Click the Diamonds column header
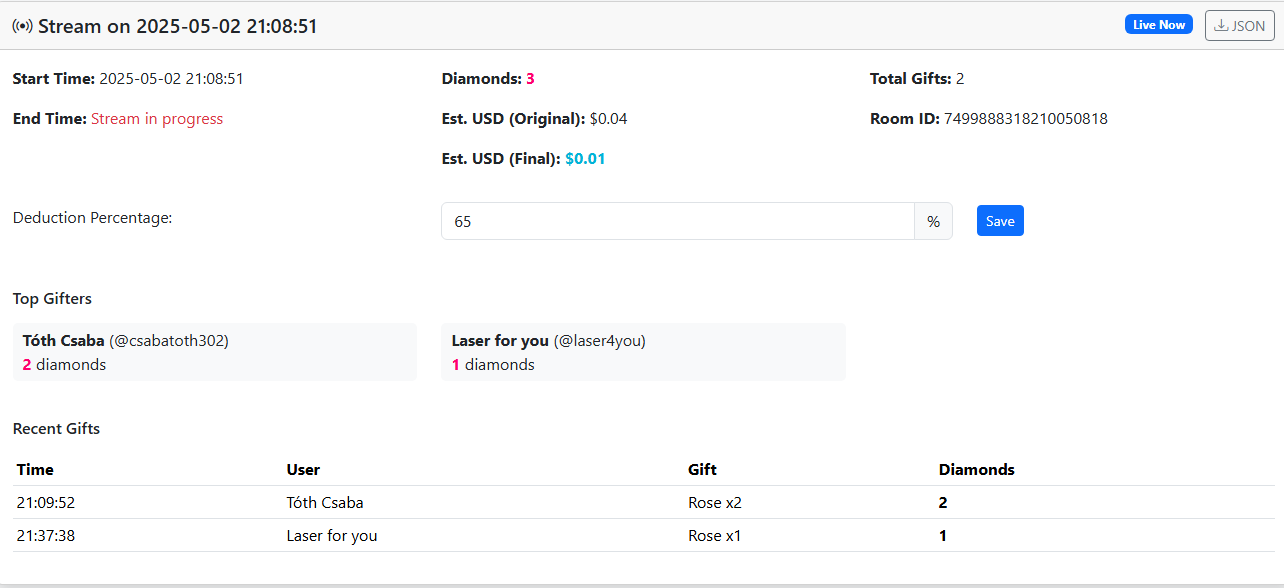The width and height of the screenshot is (1284, 588). (976, 469)
